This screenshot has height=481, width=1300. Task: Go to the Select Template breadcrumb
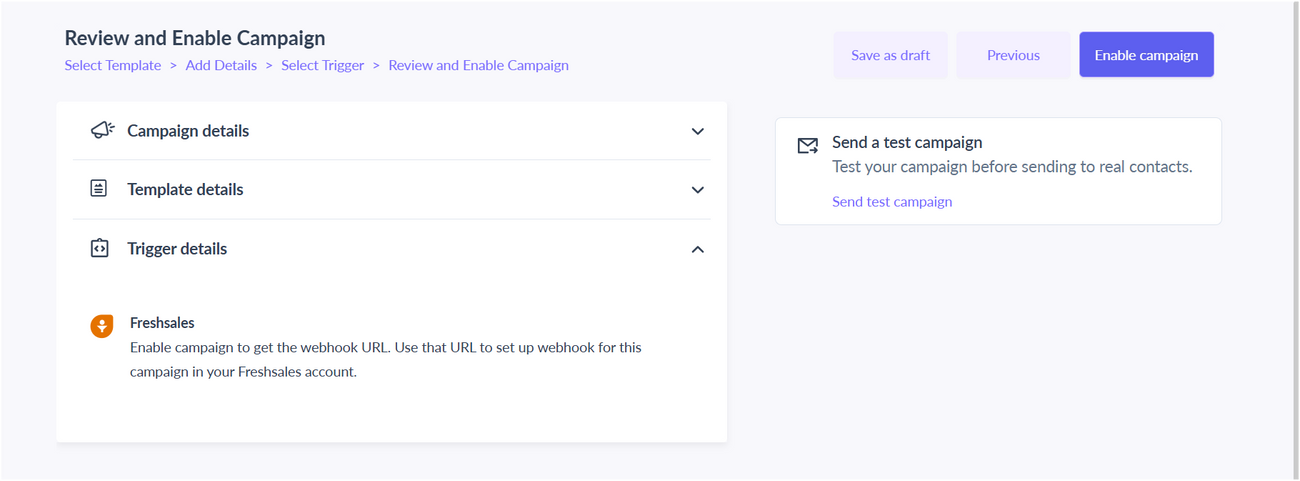point(113,65)
